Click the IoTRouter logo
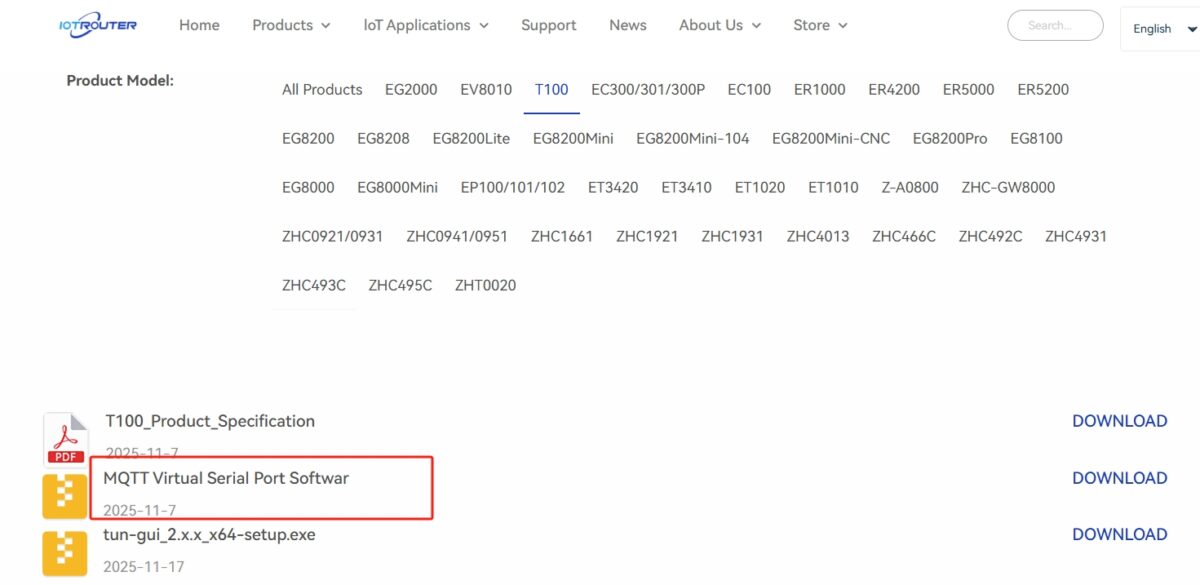 97,23
